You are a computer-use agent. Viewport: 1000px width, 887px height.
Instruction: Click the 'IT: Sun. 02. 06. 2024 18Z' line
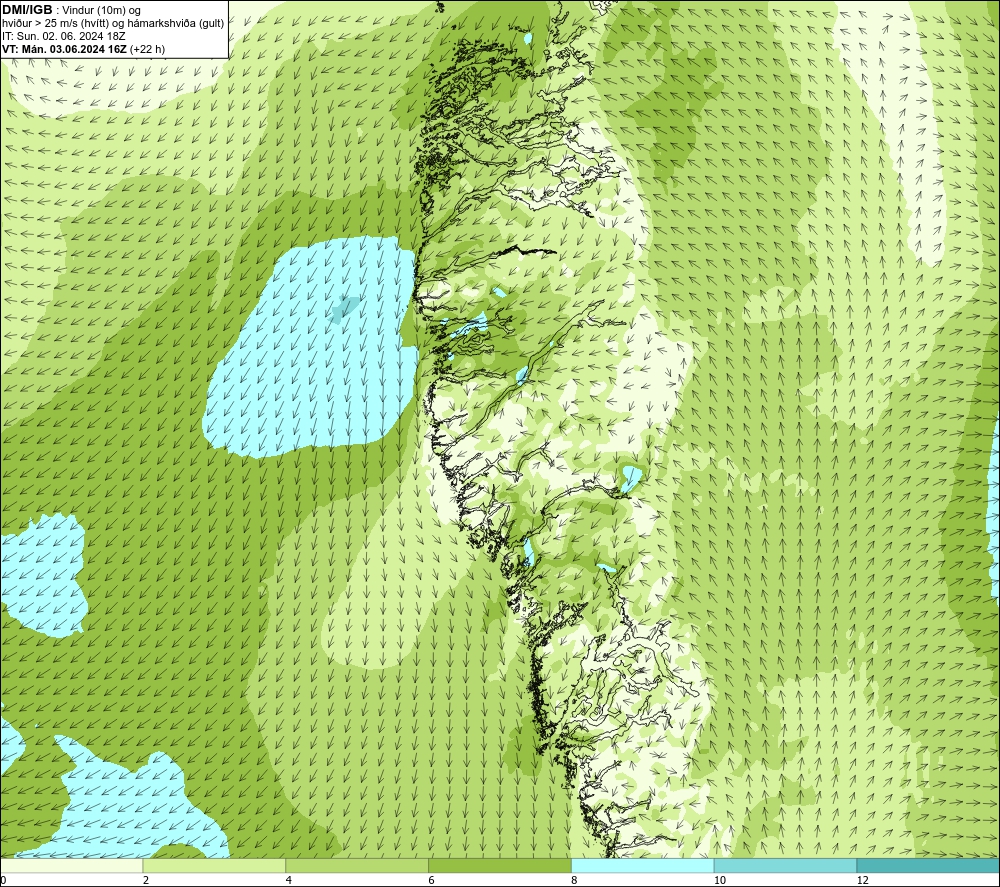(x=64, y=36)
